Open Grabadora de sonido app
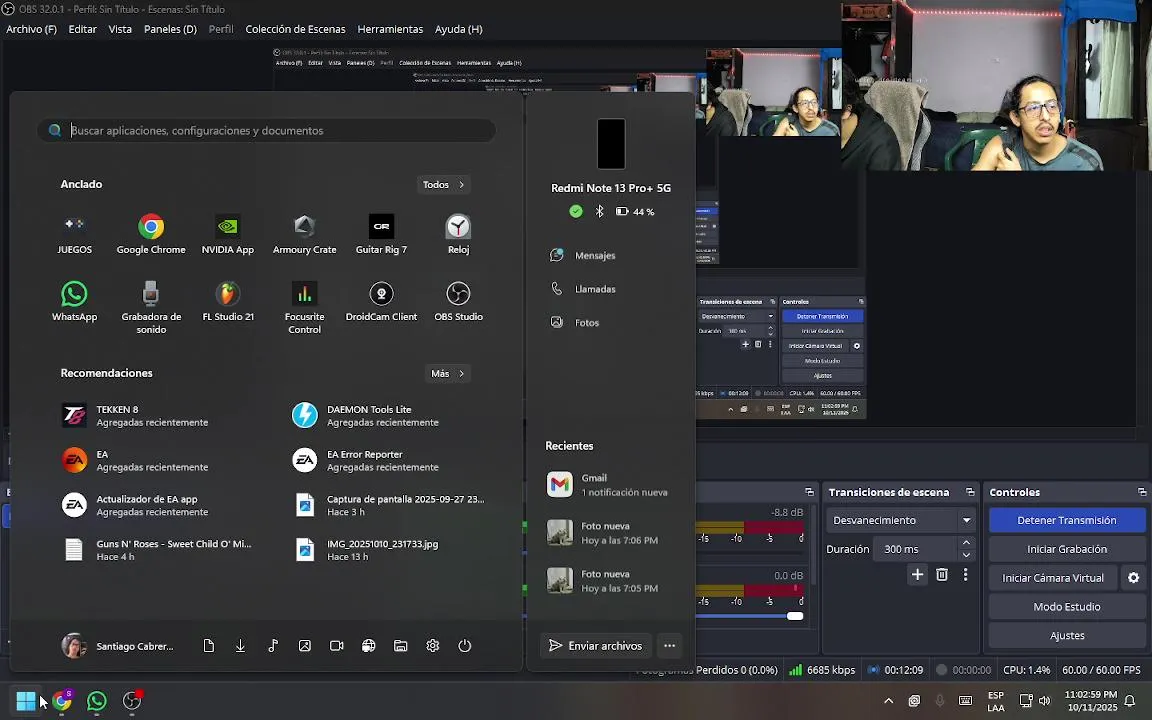This screenshot has width=1152, height=720. (151, 308)
